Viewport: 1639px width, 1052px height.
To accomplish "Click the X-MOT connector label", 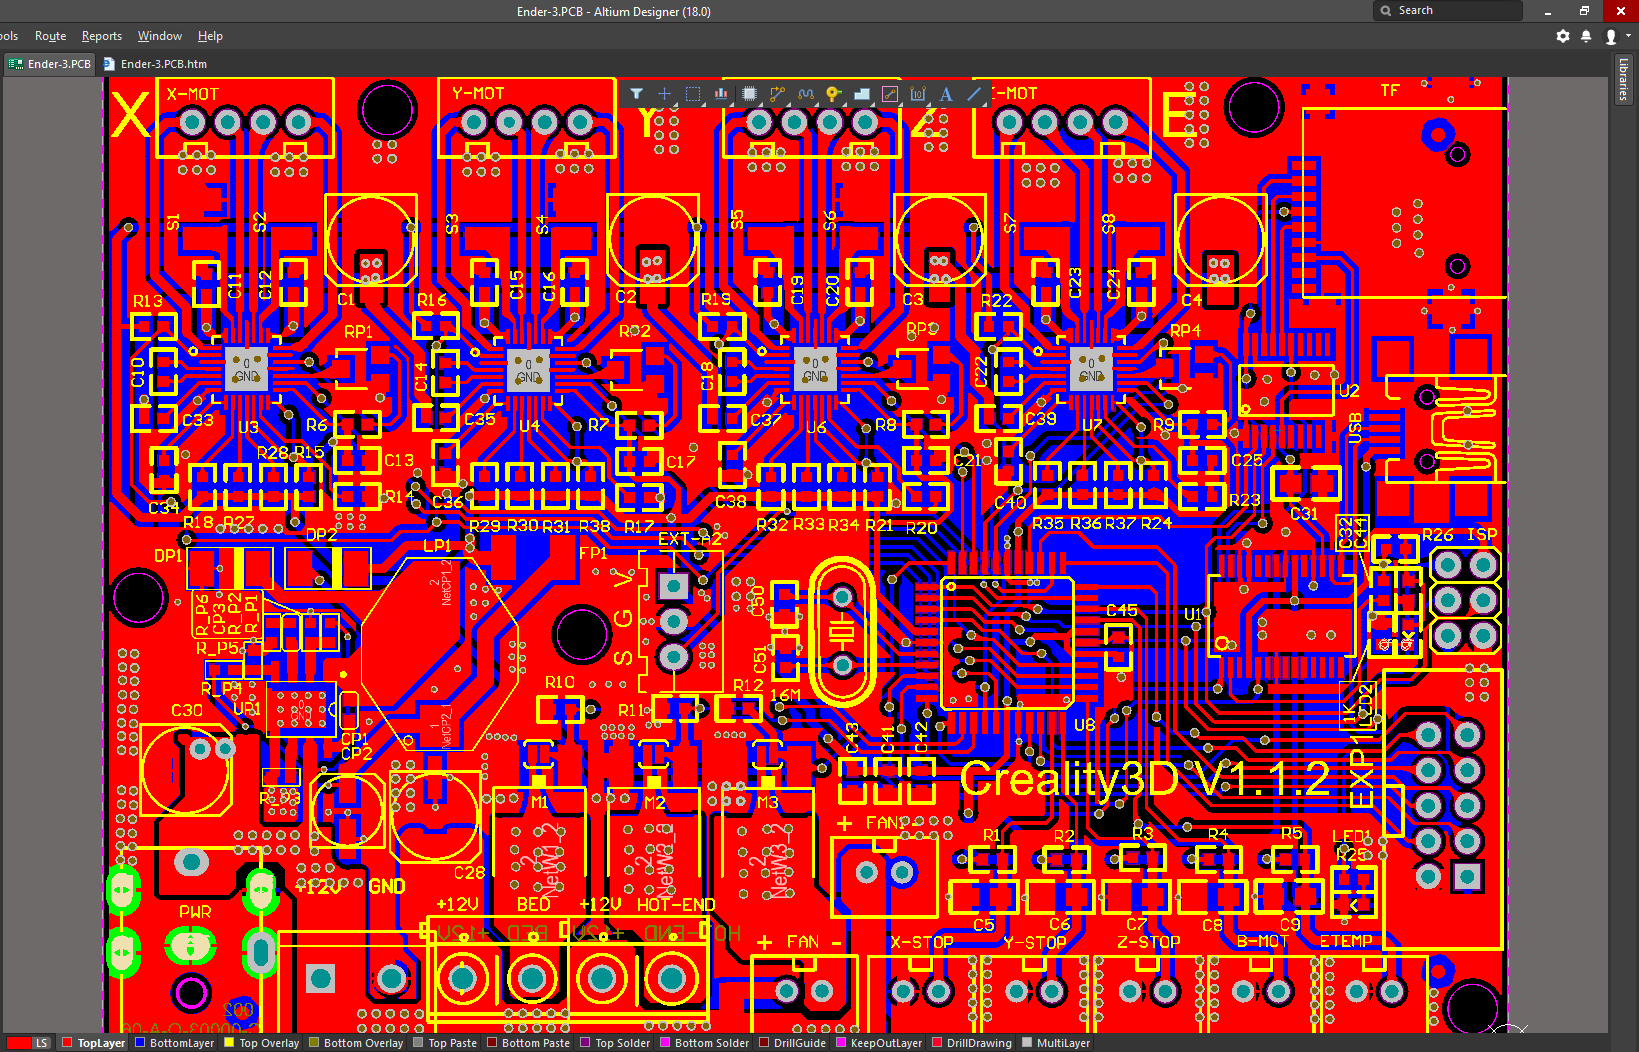I will [192, 94].
